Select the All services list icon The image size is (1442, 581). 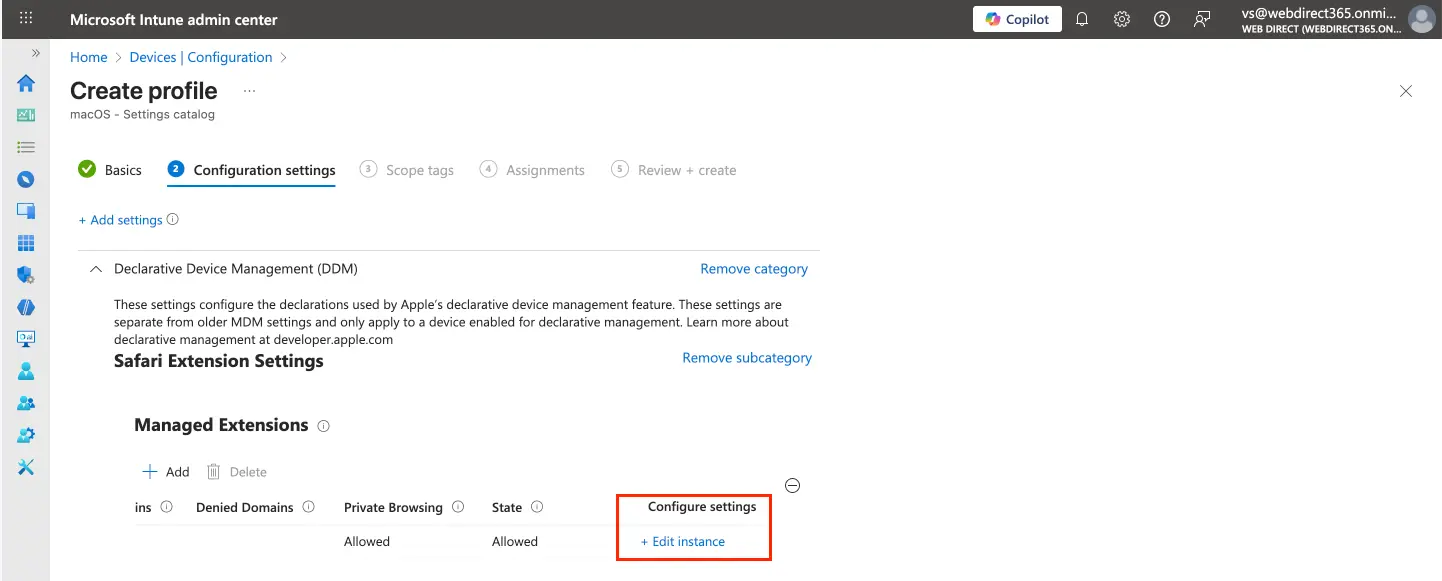[x=26, y=147]
